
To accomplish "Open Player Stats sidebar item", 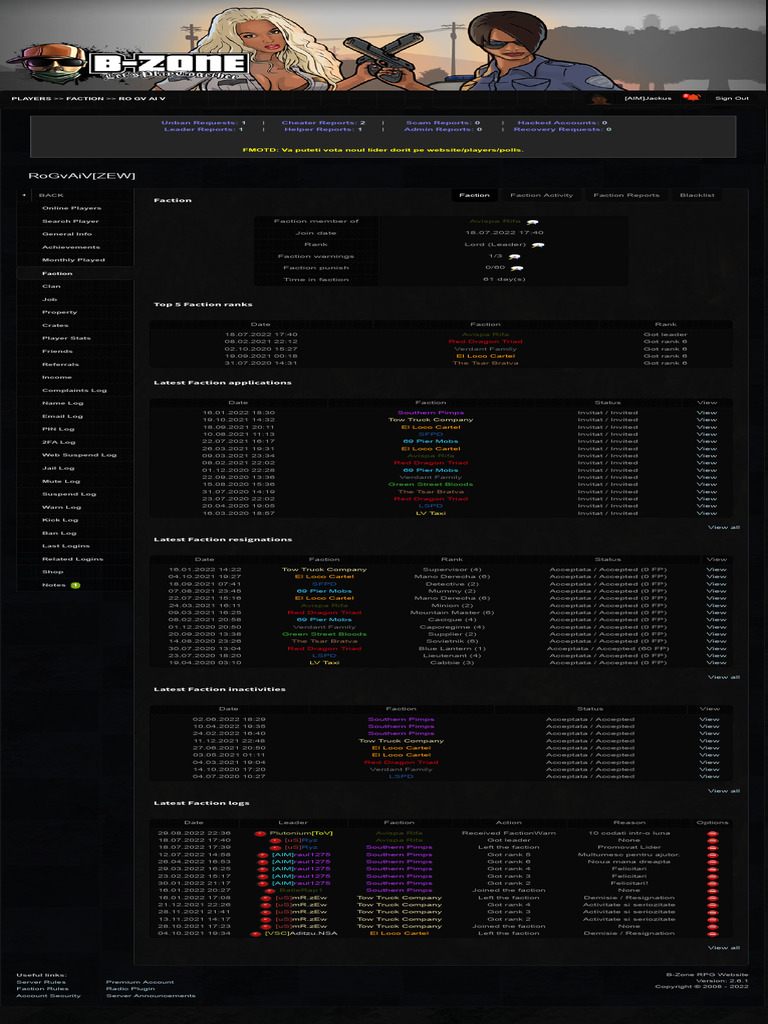I will [x=67, y=338].
